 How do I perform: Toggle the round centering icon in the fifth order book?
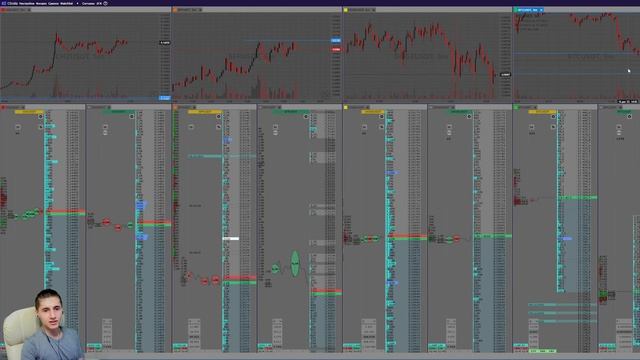(381, 116)
